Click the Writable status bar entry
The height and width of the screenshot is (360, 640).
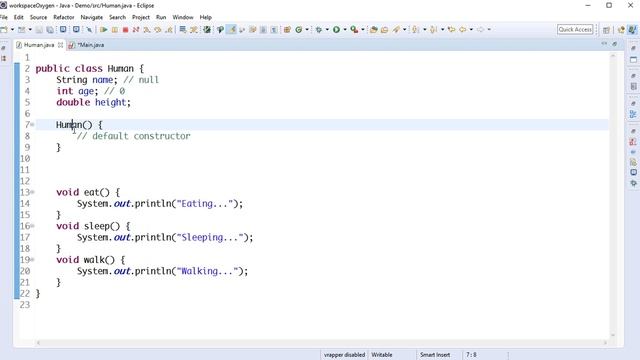pos(382,355)
